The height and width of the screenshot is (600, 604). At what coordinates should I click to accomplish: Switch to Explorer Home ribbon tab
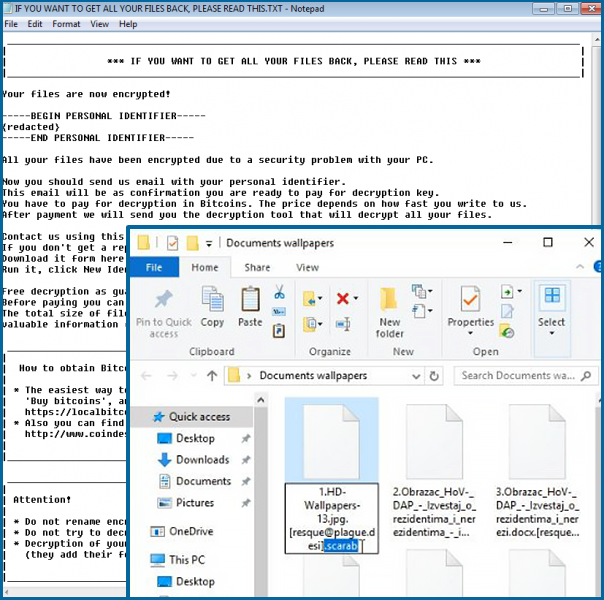tap(205, 267)
